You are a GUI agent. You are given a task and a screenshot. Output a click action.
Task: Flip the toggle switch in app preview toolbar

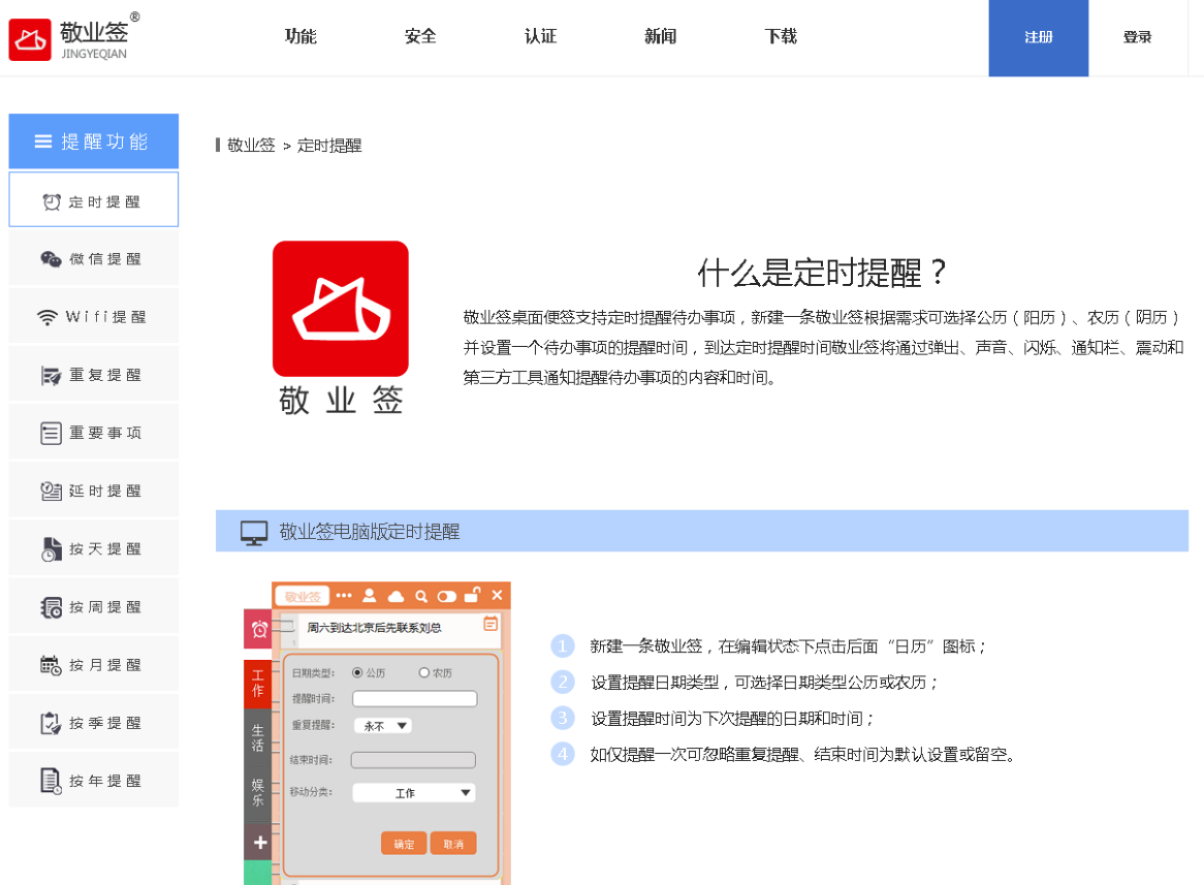[x=447, y=596]
